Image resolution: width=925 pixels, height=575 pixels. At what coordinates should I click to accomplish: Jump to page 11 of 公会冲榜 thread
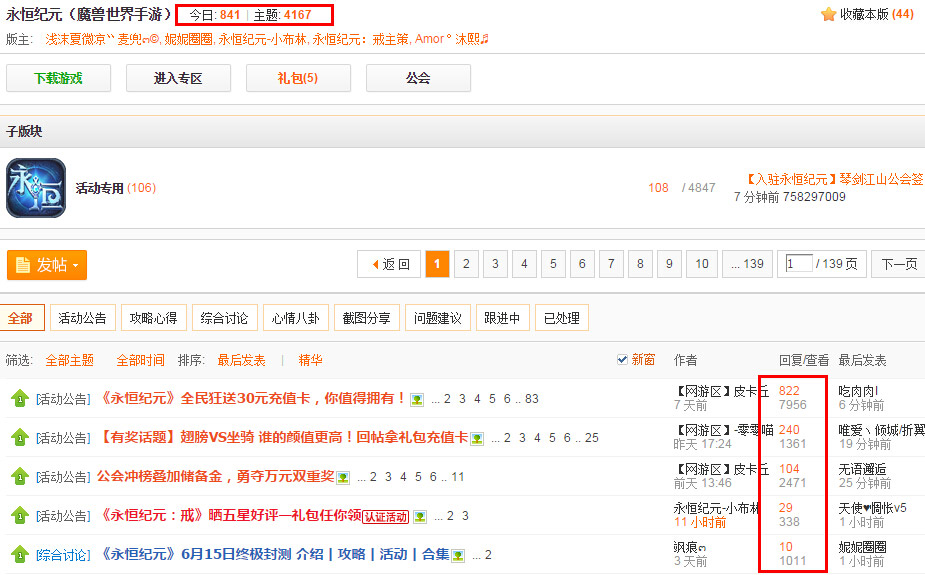(458, 477)
